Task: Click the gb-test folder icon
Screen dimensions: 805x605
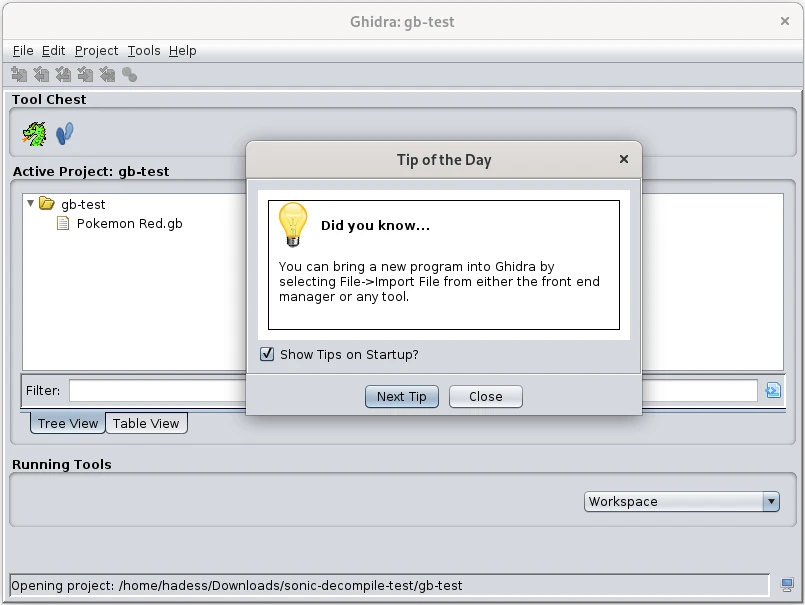Action: pos(47,204)
